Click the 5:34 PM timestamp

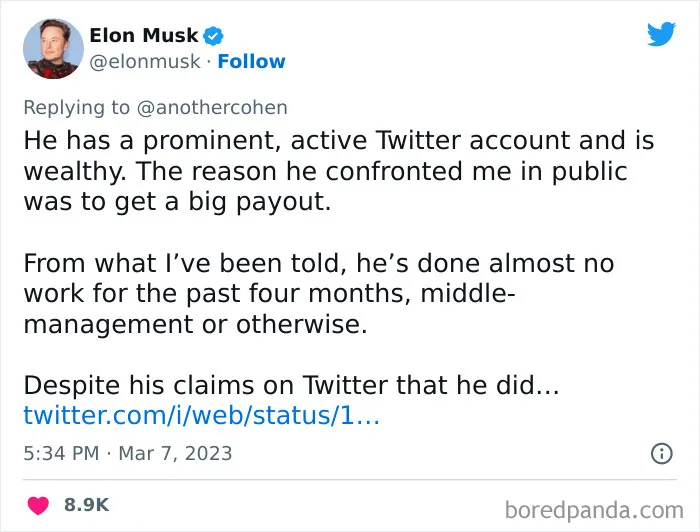point(61,453)
